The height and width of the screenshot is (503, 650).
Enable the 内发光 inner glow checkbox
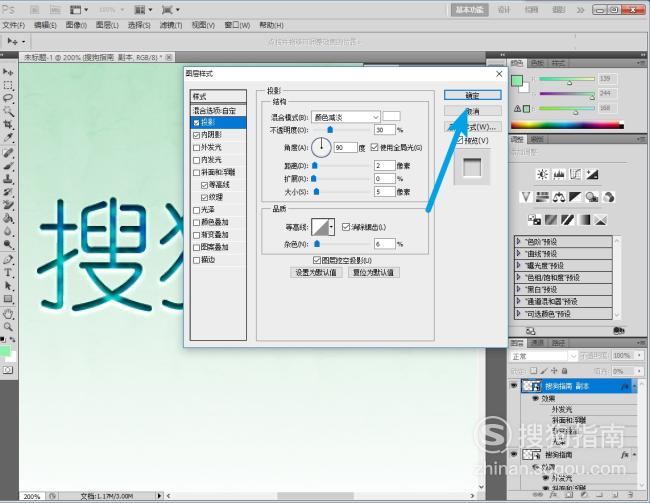(196, 160)
